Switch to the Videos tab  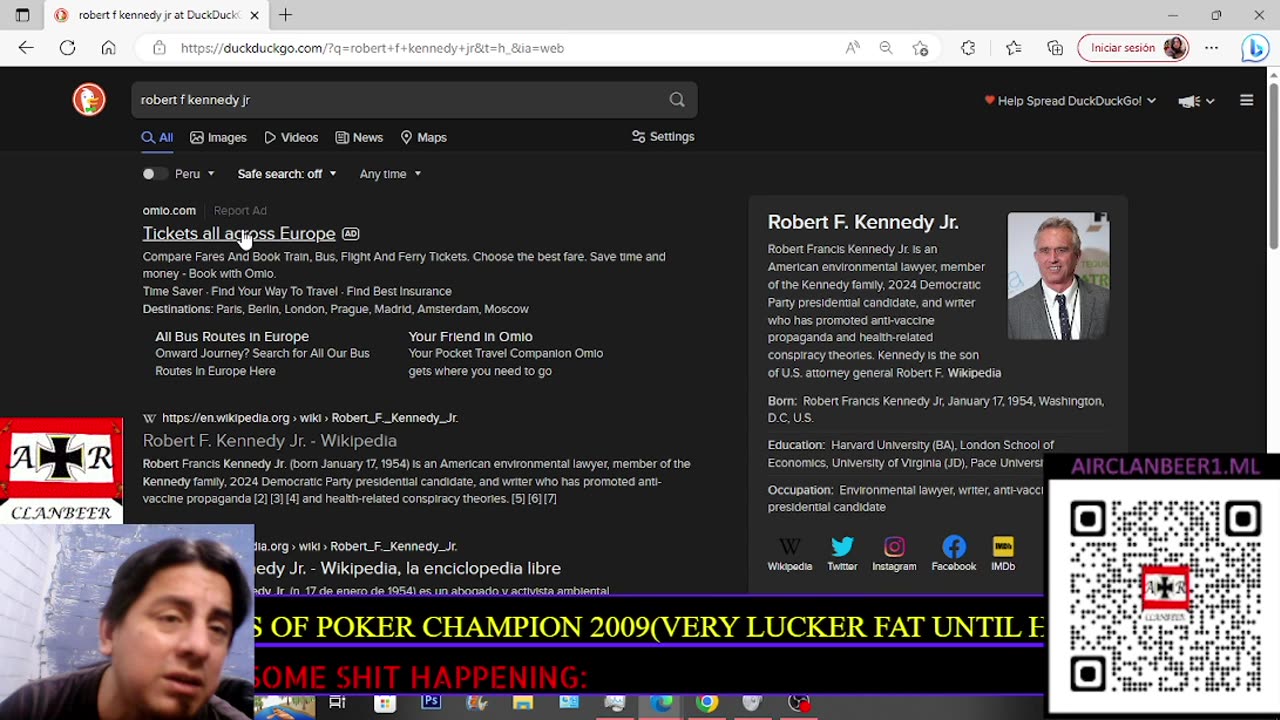tap(291, 138)
